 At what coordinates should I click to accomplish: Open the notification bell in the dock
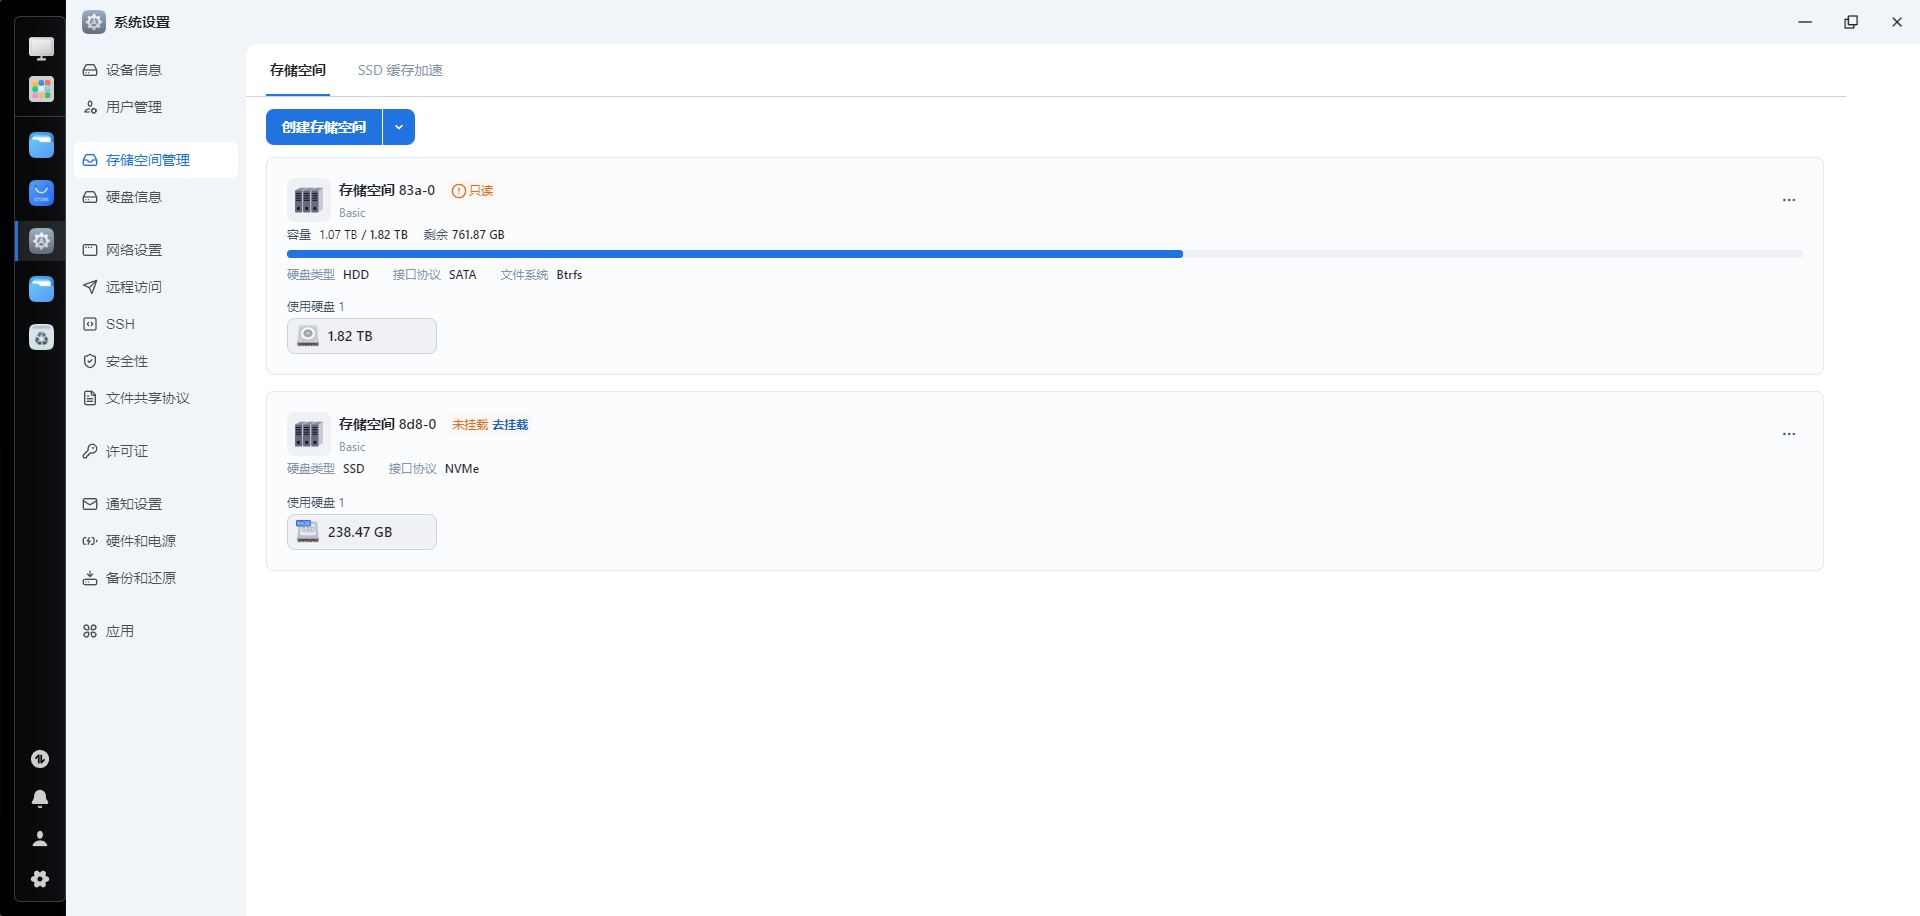(40, 799)
